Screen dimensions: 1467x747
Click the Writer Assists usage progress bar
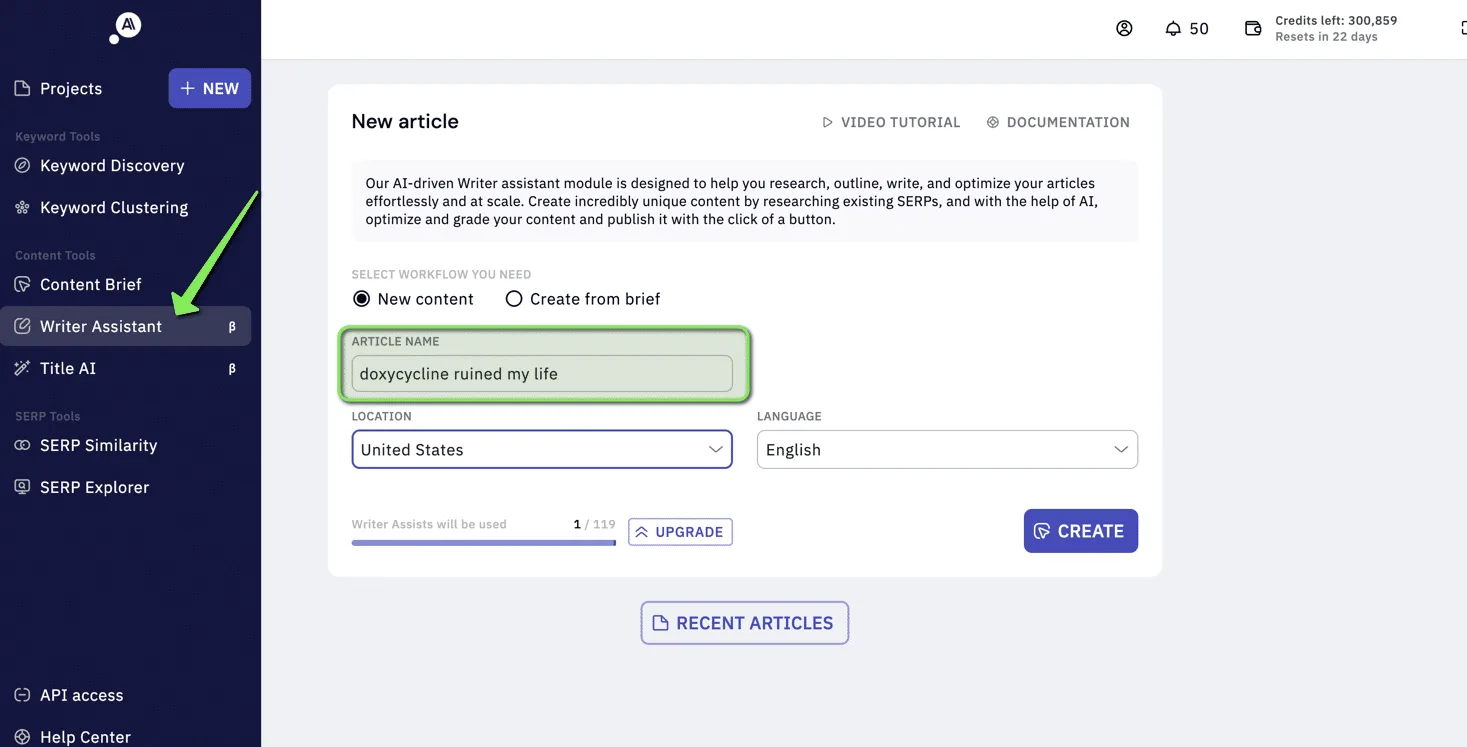tap(484, 543)
